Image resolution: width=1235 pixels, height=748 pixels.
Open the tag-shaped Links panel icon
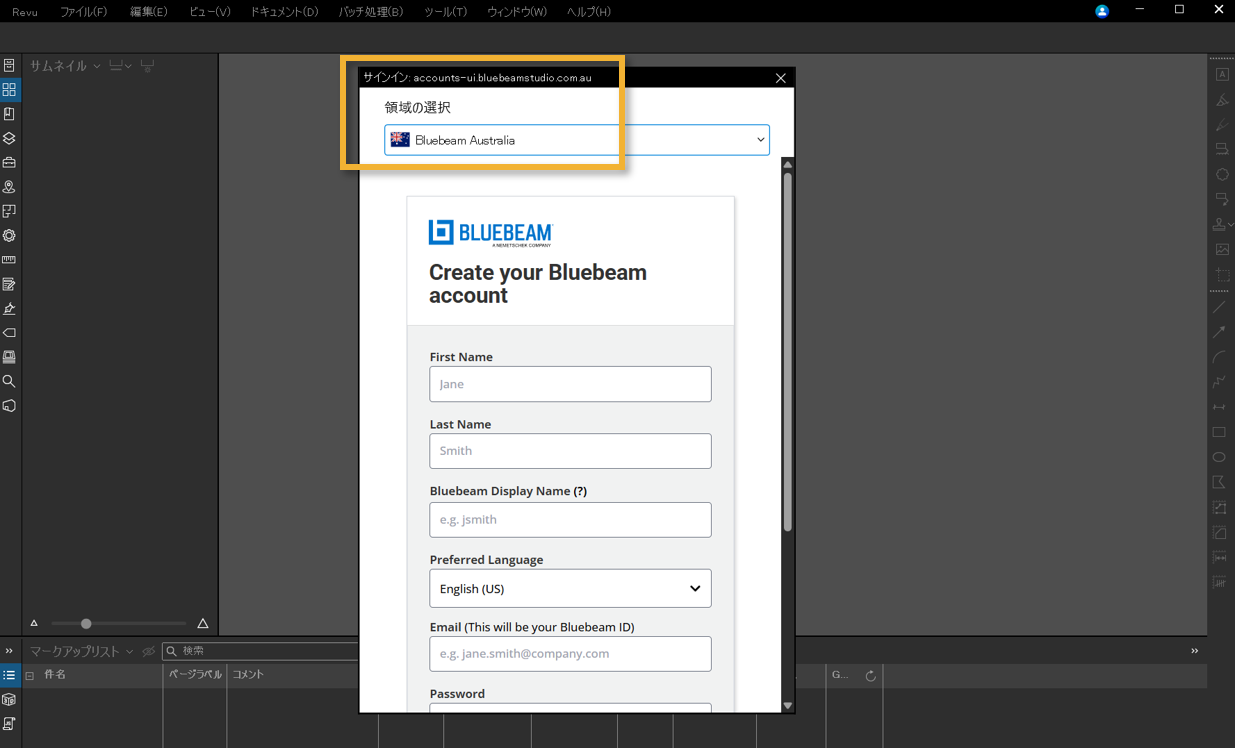[9, 333]
